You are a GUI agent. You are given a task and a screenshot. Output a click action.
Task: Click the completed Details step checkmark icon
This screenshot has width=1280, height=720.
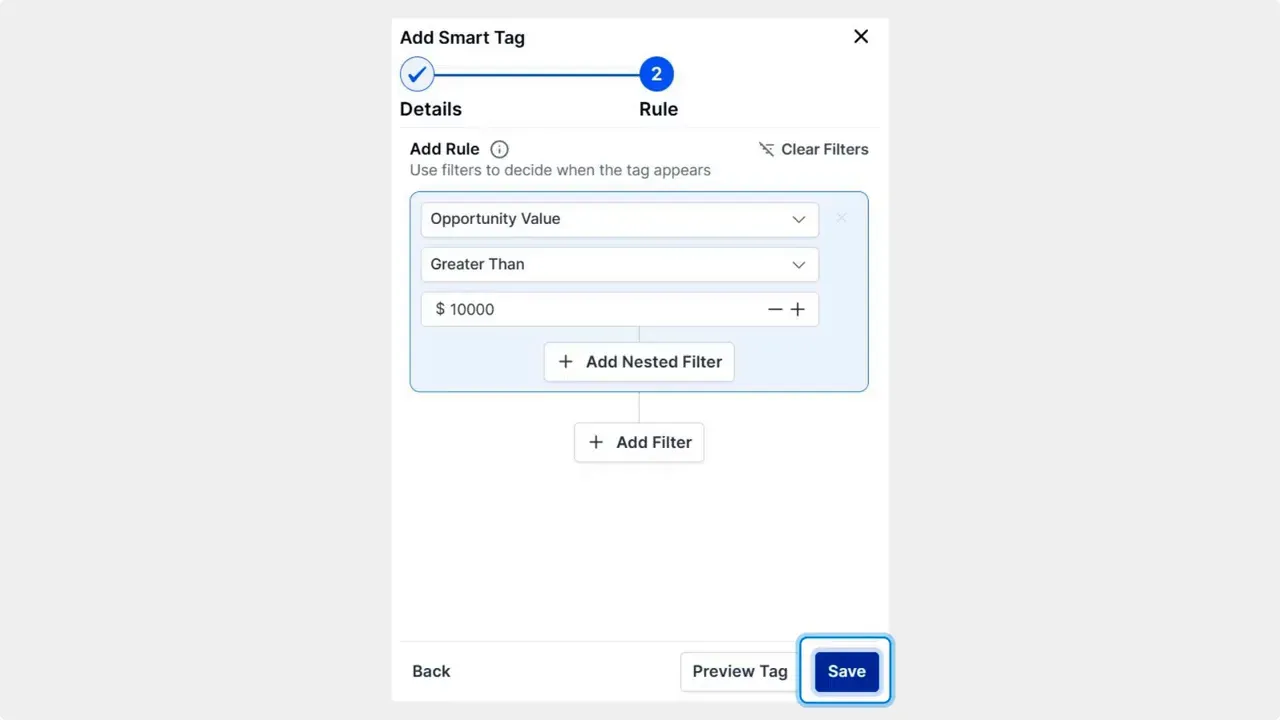417,73
